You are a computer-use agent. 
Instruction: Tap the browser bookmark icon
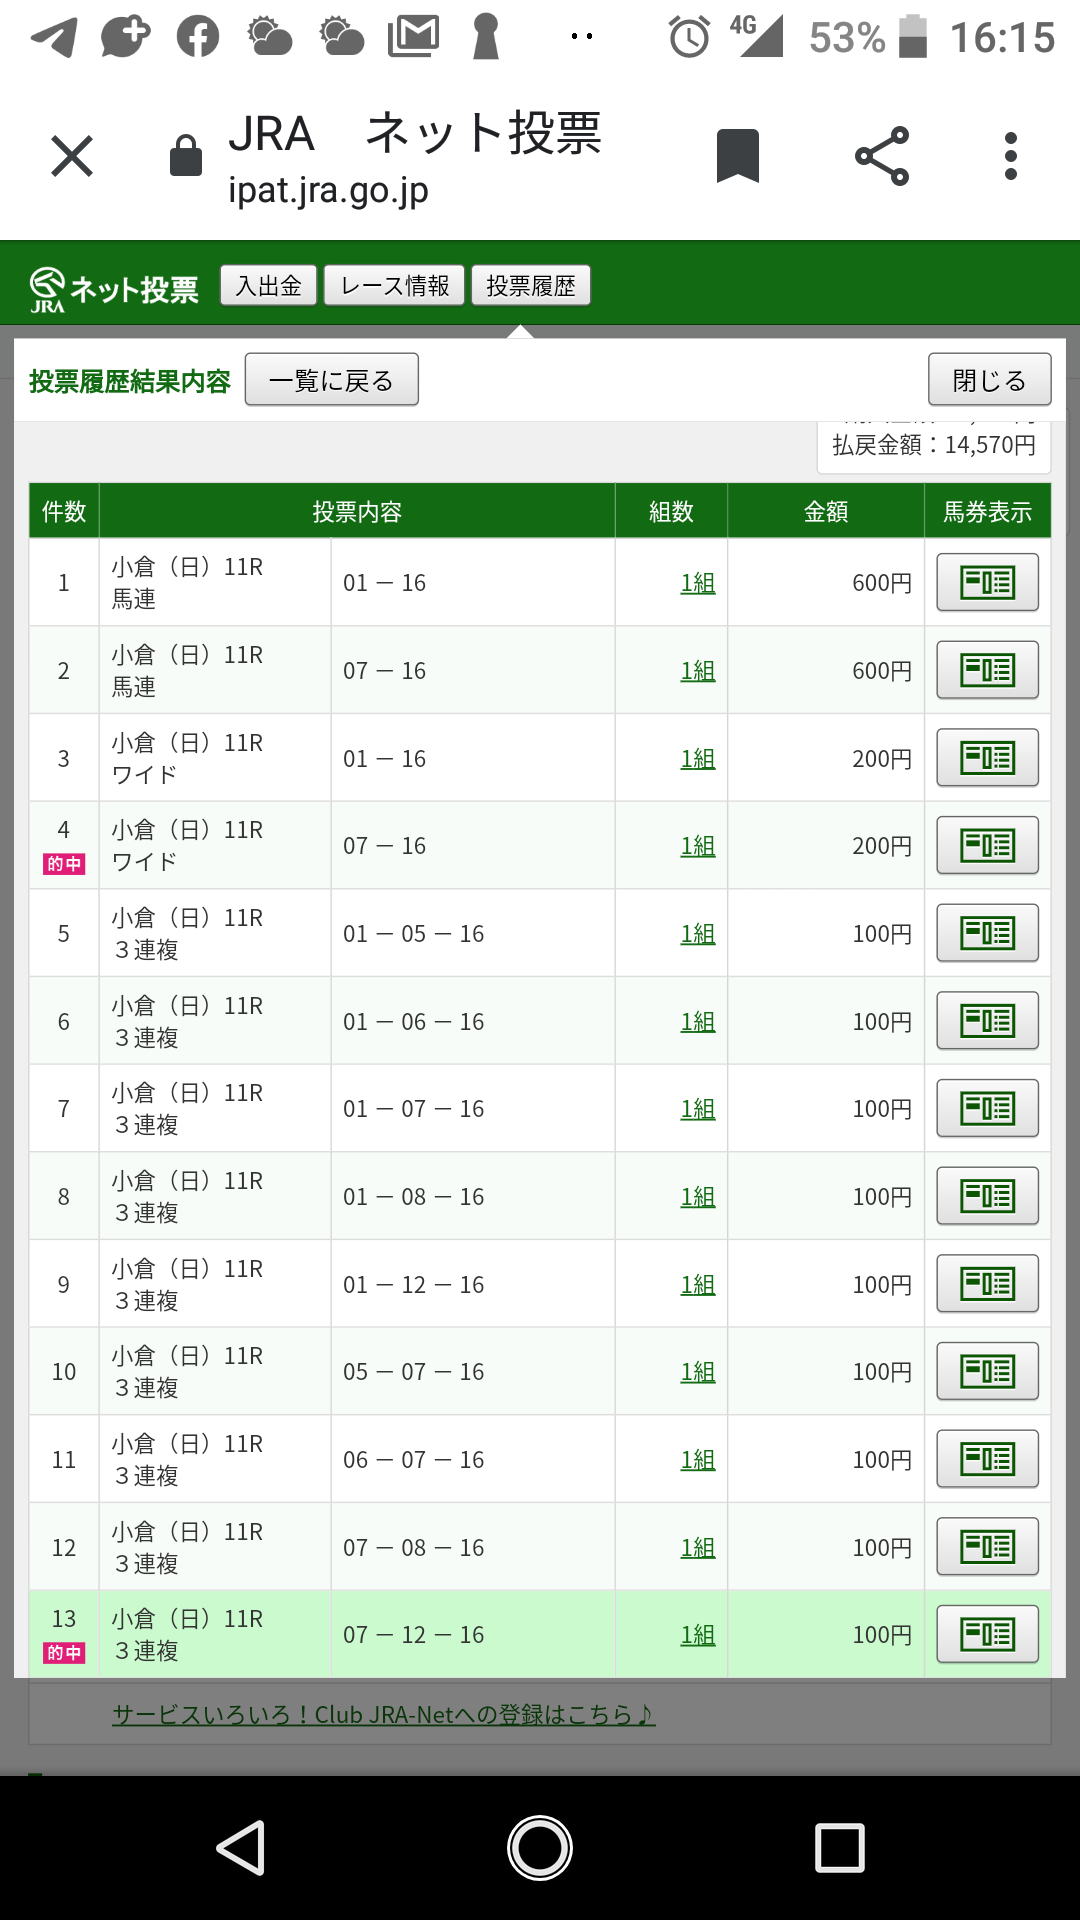(x=738, y=157)
